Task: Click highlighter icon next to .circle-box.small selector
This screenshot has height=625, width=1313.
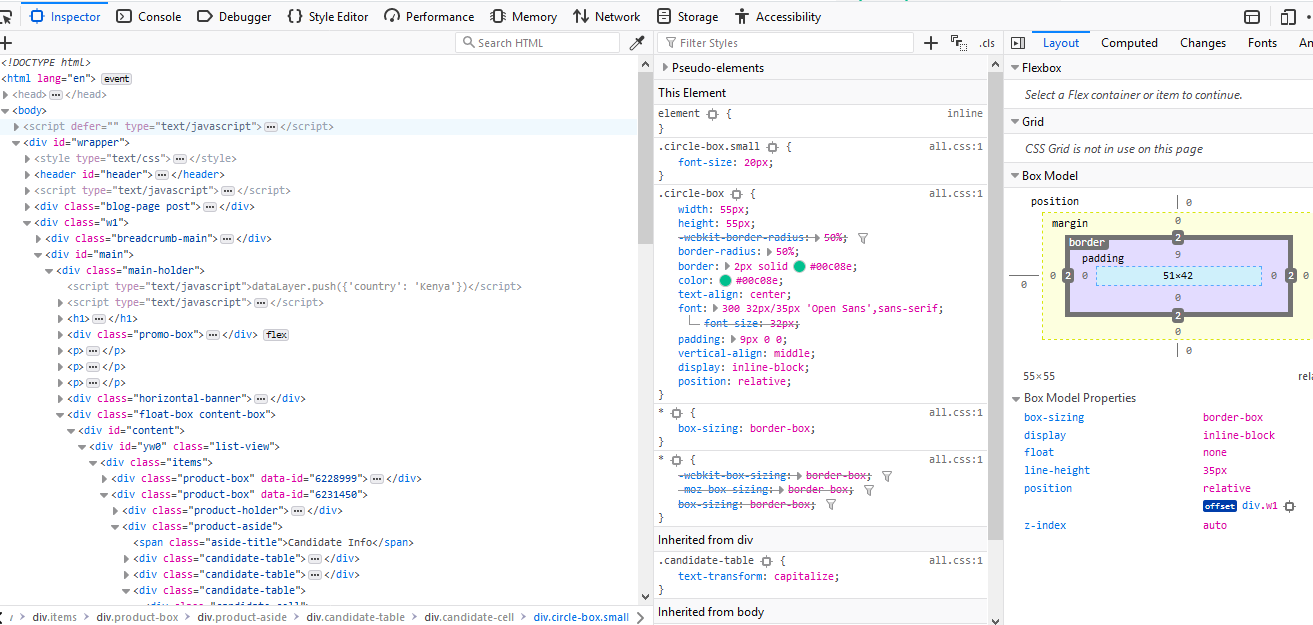Action: click(x=772, y=147)
